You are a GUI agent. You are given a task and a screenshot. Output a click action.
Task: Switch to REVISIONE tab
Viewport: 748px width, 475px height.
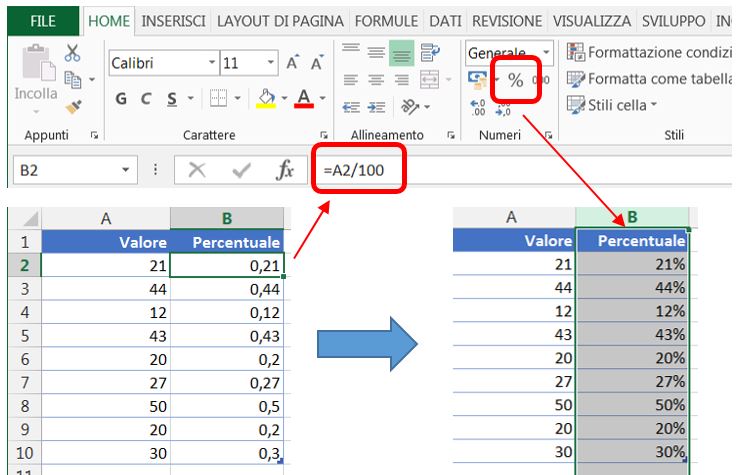click(507, 21)
